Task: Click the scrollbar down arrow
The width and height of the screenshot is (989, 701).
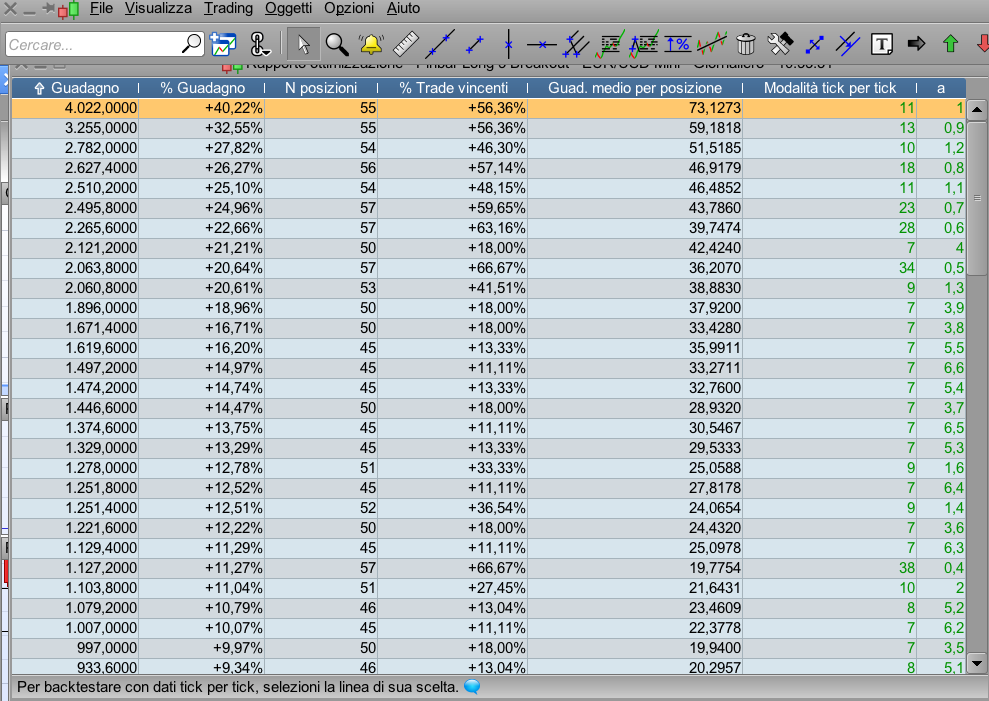Action: tap(976, 663)
